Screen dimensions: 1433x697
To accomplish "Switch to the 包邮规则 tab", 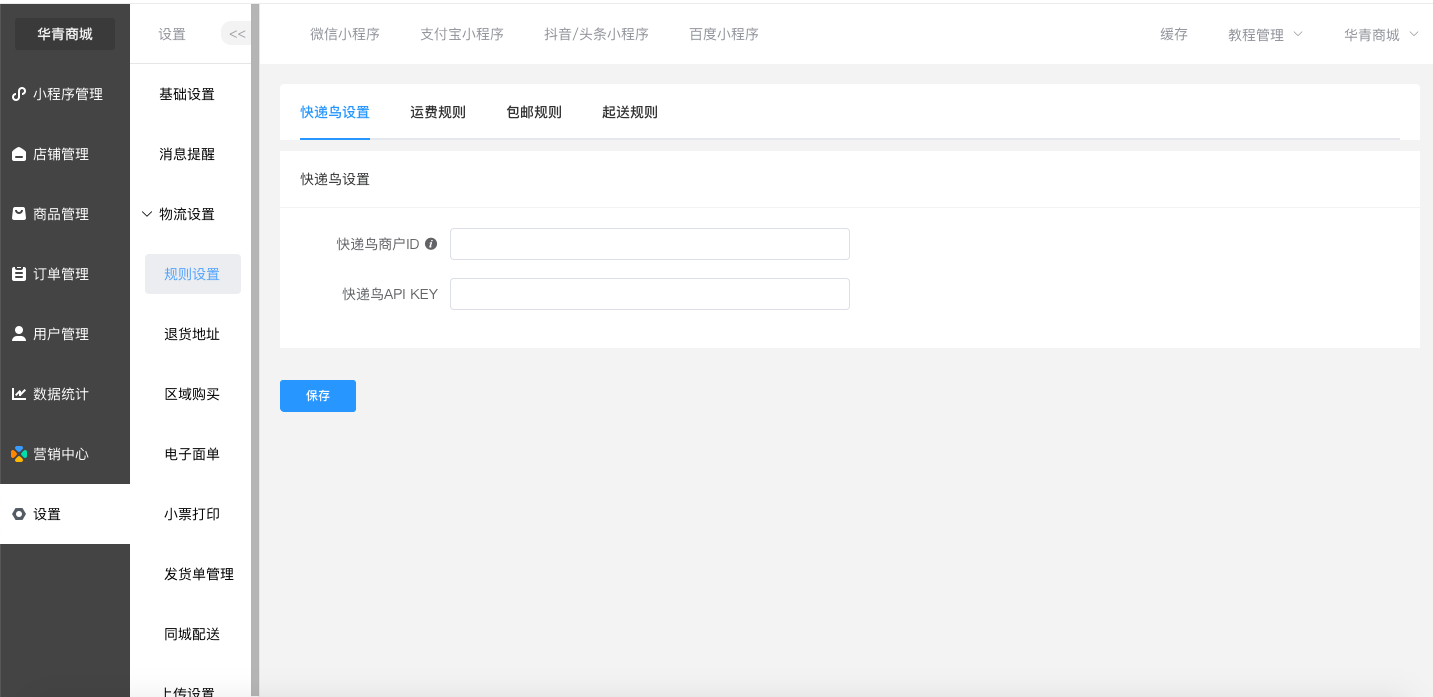I will [x=534, y=112].
